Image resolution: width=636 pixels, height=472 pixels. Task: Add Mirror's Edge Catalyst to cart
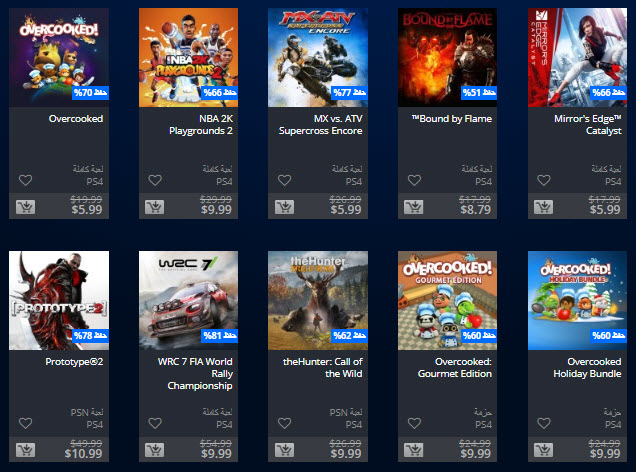pyautogui.click(x=544, y=207)
